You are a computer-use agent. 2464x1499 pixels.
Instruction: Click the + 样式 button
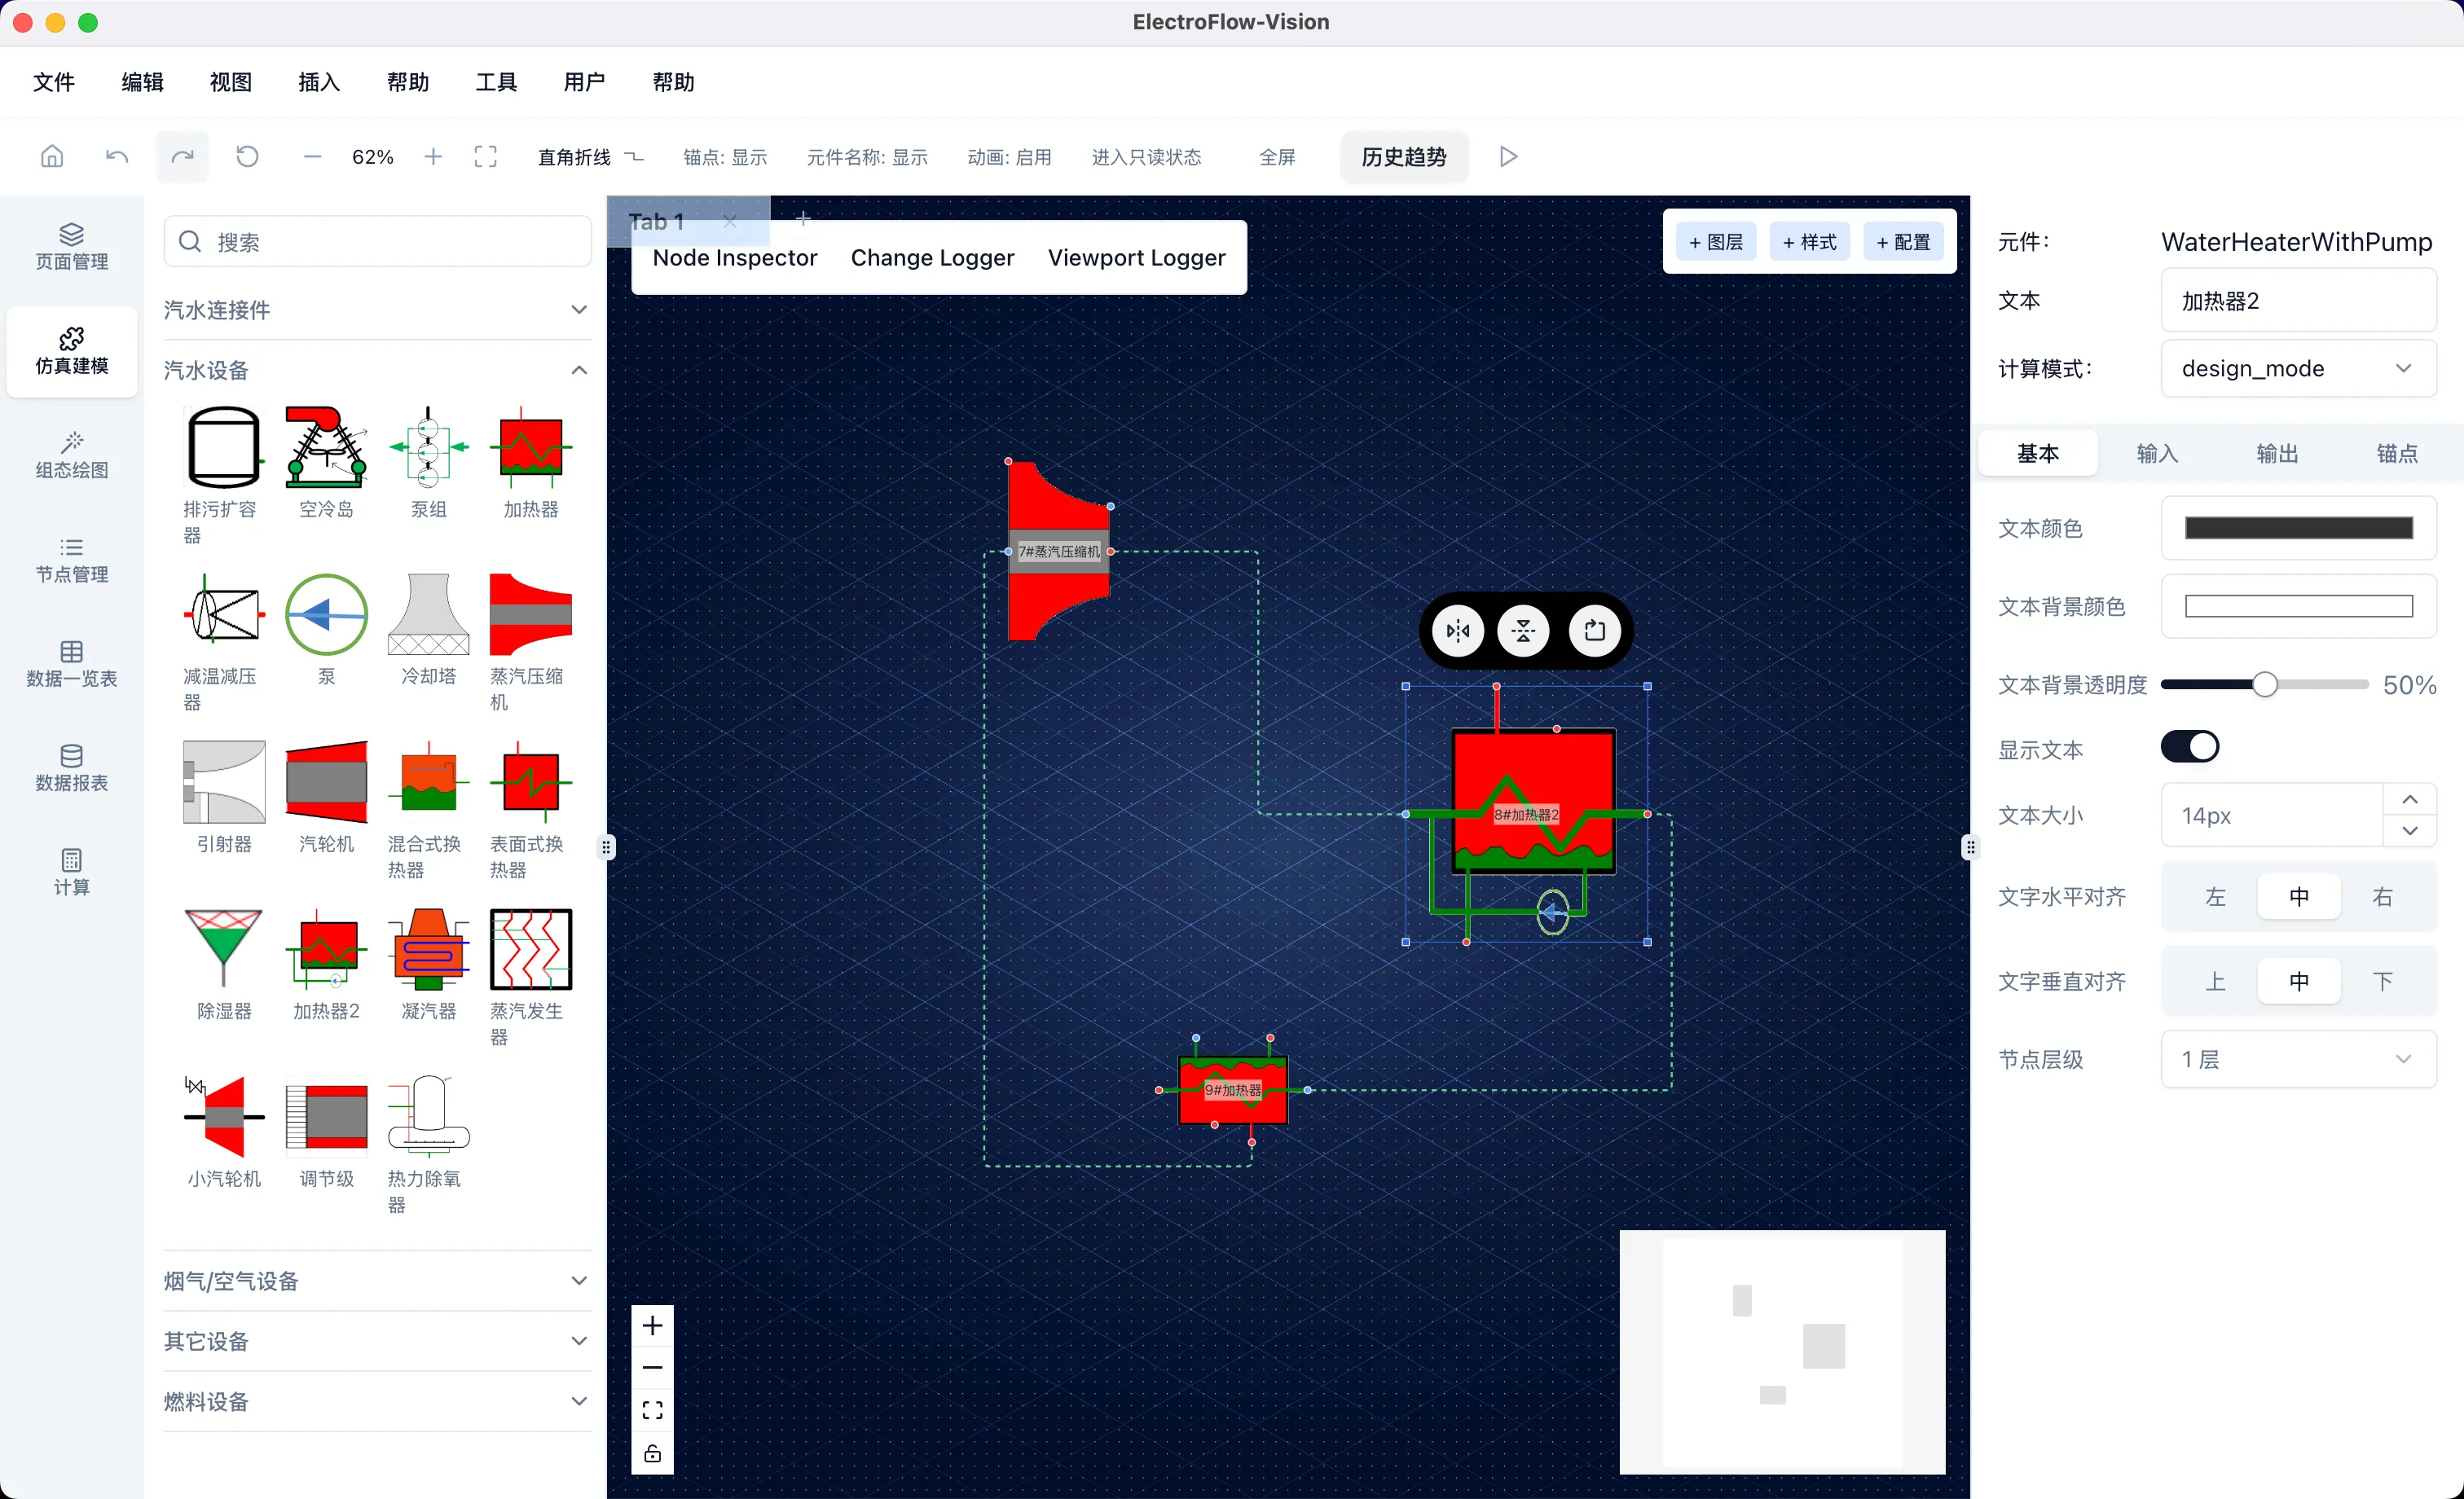(1810, 242)
